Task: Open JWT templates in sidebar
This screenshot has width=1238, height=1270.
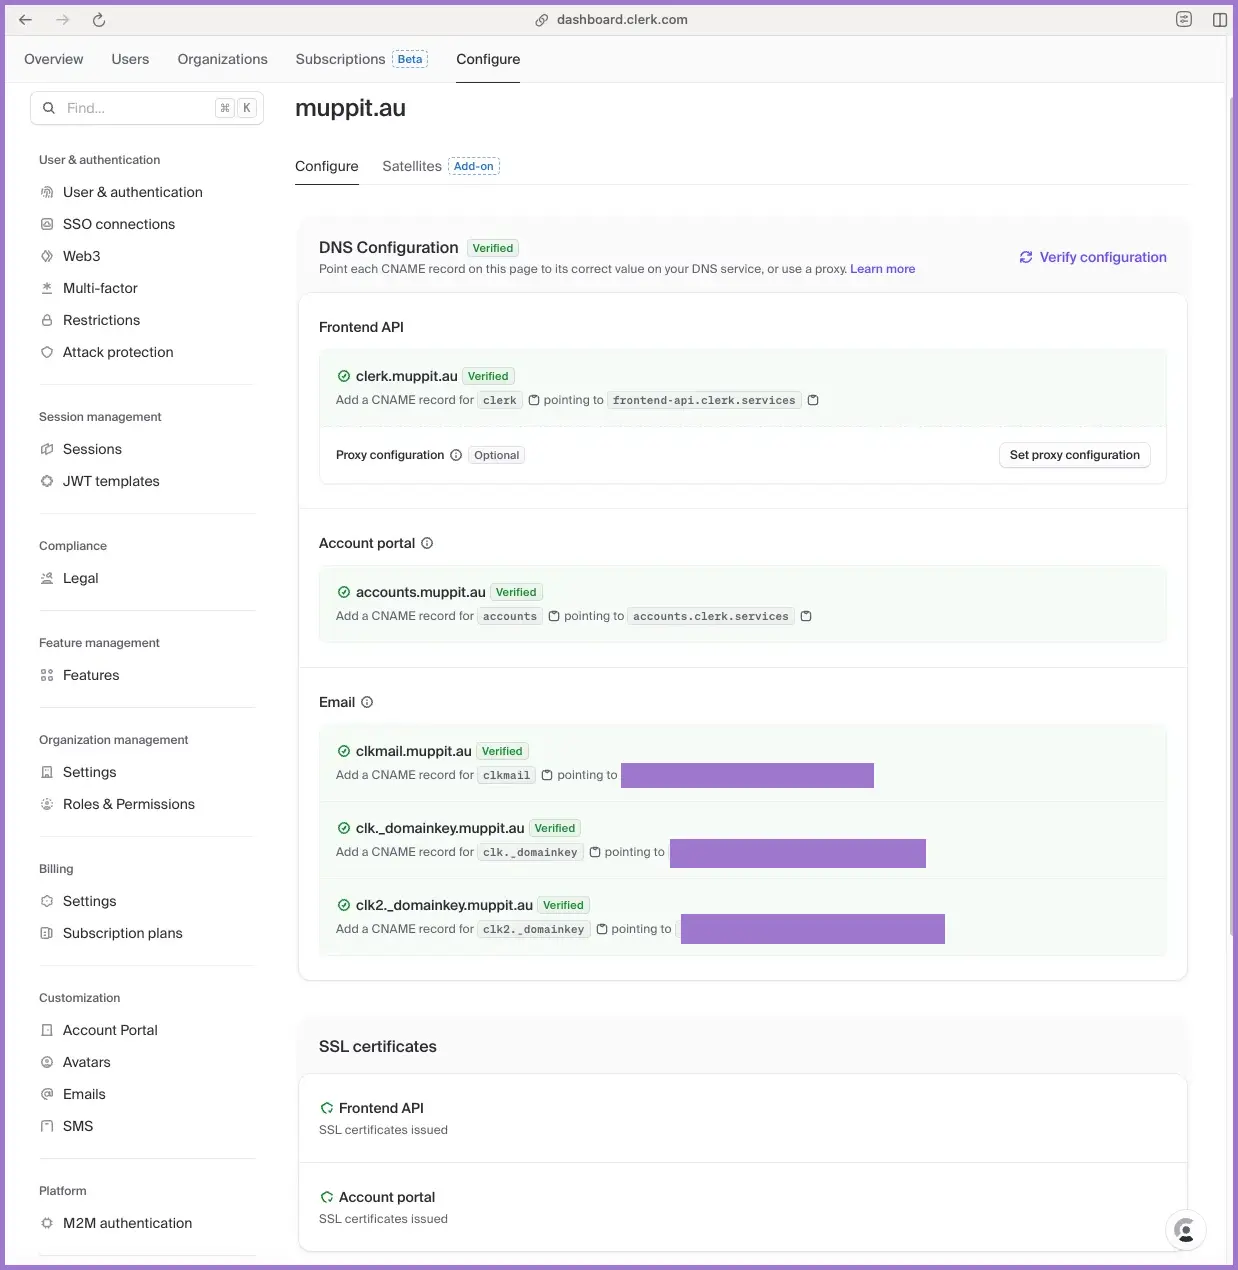Action: click(111, 481)
